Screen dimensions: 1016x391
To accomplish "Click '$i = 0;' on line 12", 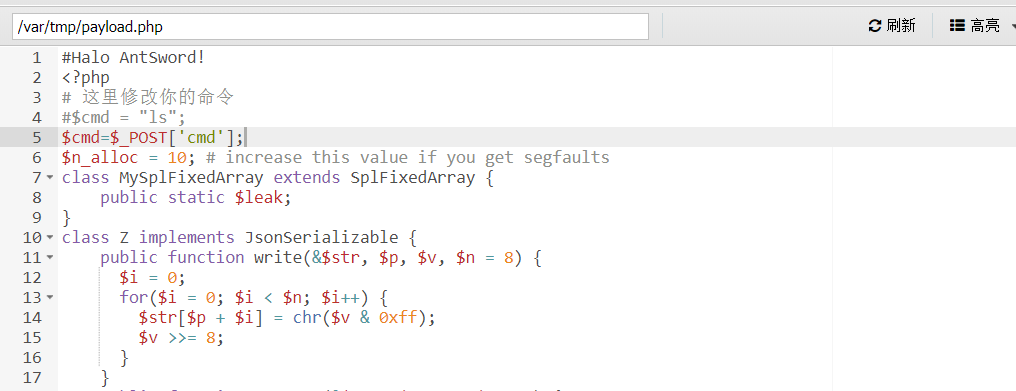I will [152, 278].
